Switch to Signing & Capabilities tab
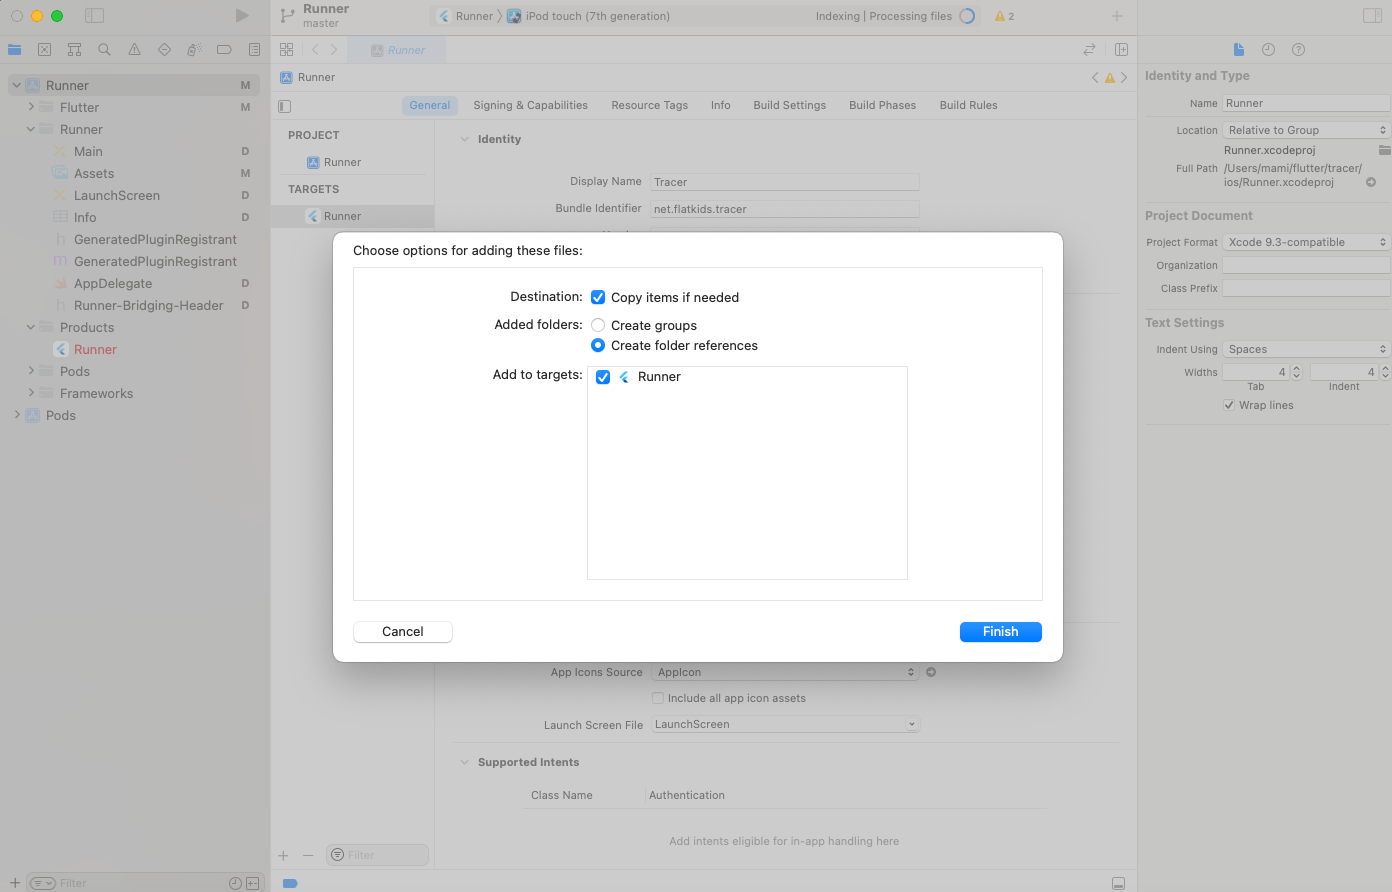The image size is (1392, 892). [530, 105]
